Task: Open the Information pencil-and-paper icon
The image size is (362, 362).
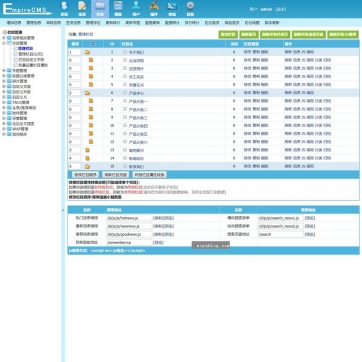Action: (x=82, y=9)
